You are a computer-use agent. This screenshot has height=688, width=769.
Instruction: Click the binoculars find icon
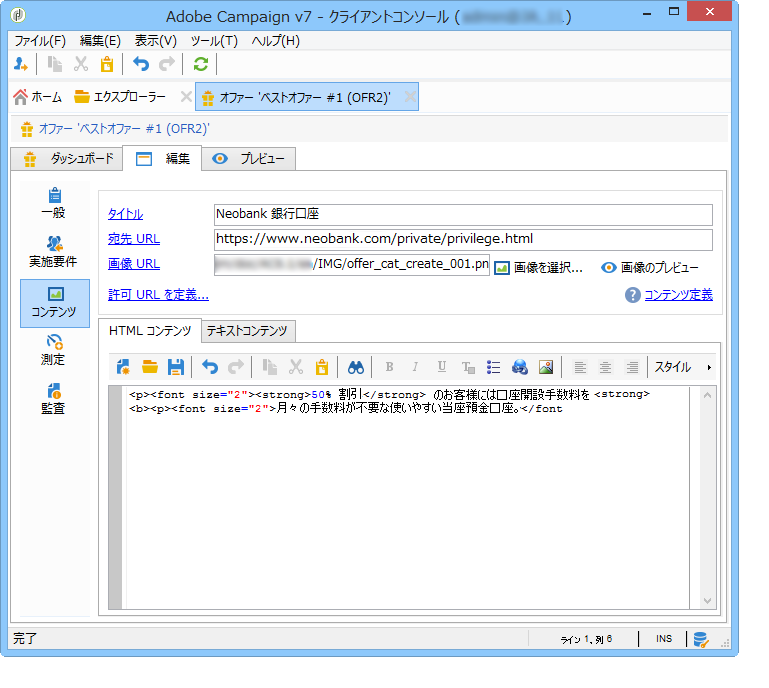pyautogui.click(x=356, y=367)
